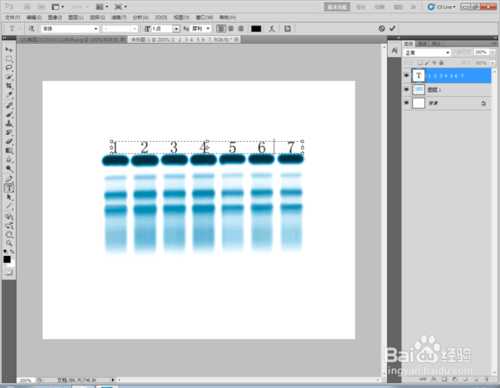Open the Layer menu
The height and width of the screenshot is (388, 500).
(x=76, y=17)
